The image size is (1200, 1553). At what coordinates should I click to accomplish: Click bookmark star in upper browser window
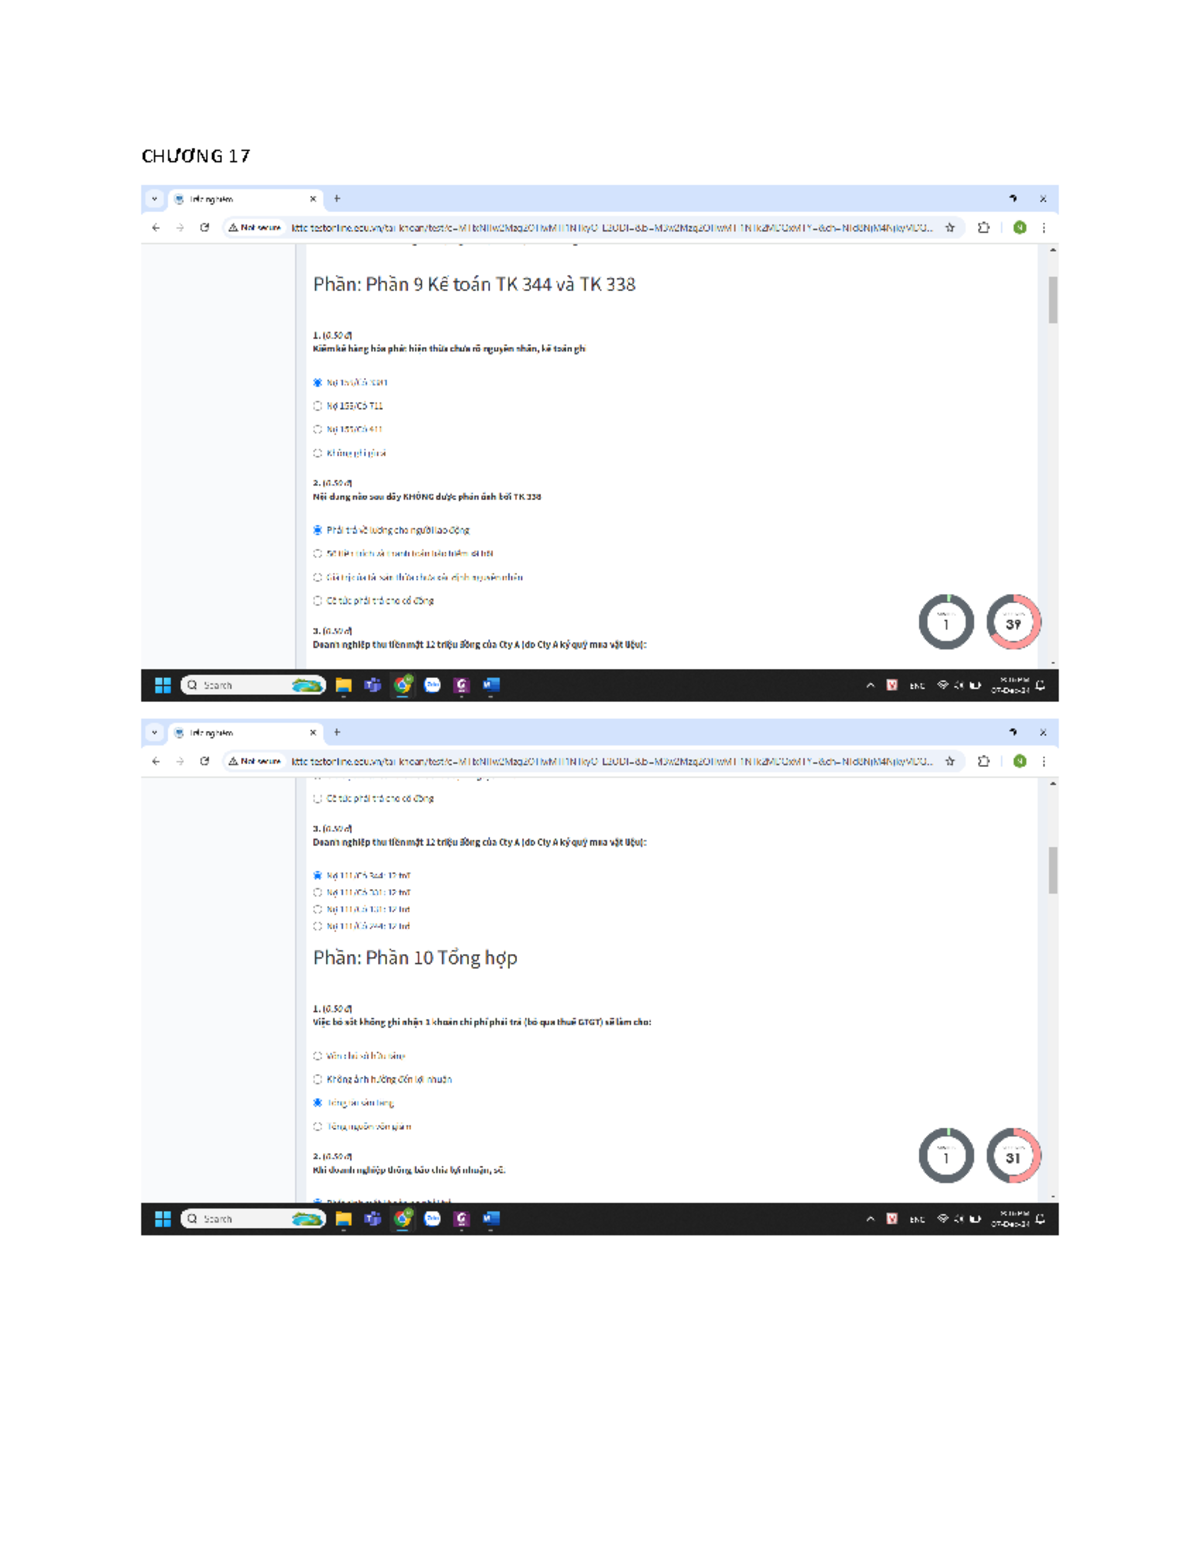[x=950, y=228]
